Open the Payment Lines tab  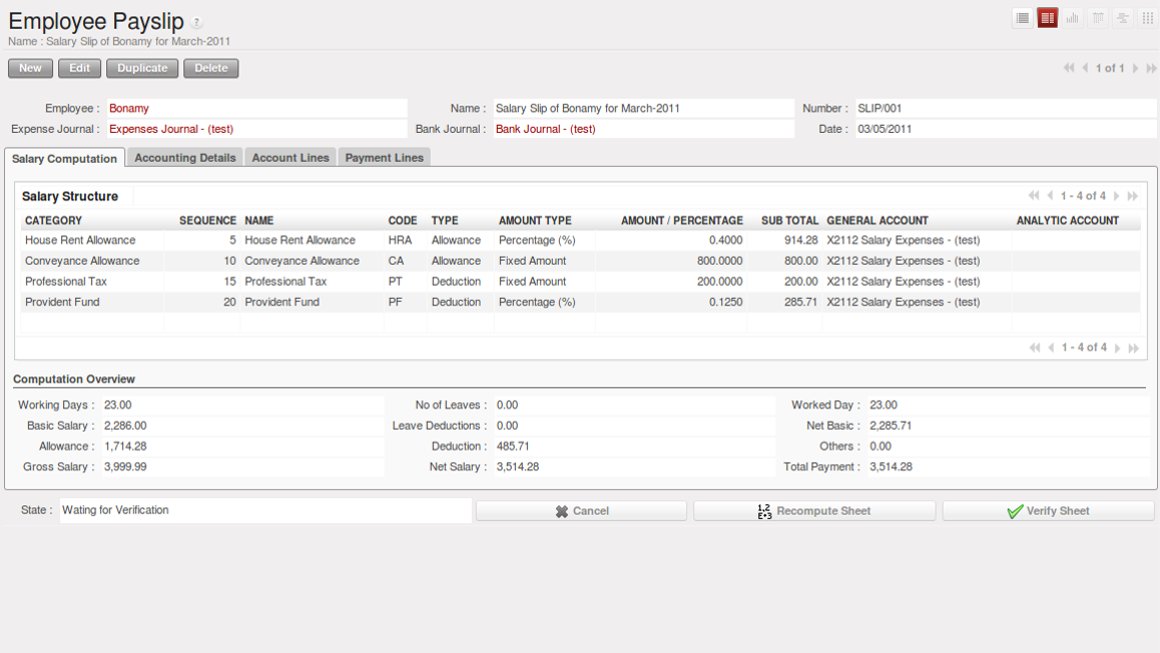[384, 158]
